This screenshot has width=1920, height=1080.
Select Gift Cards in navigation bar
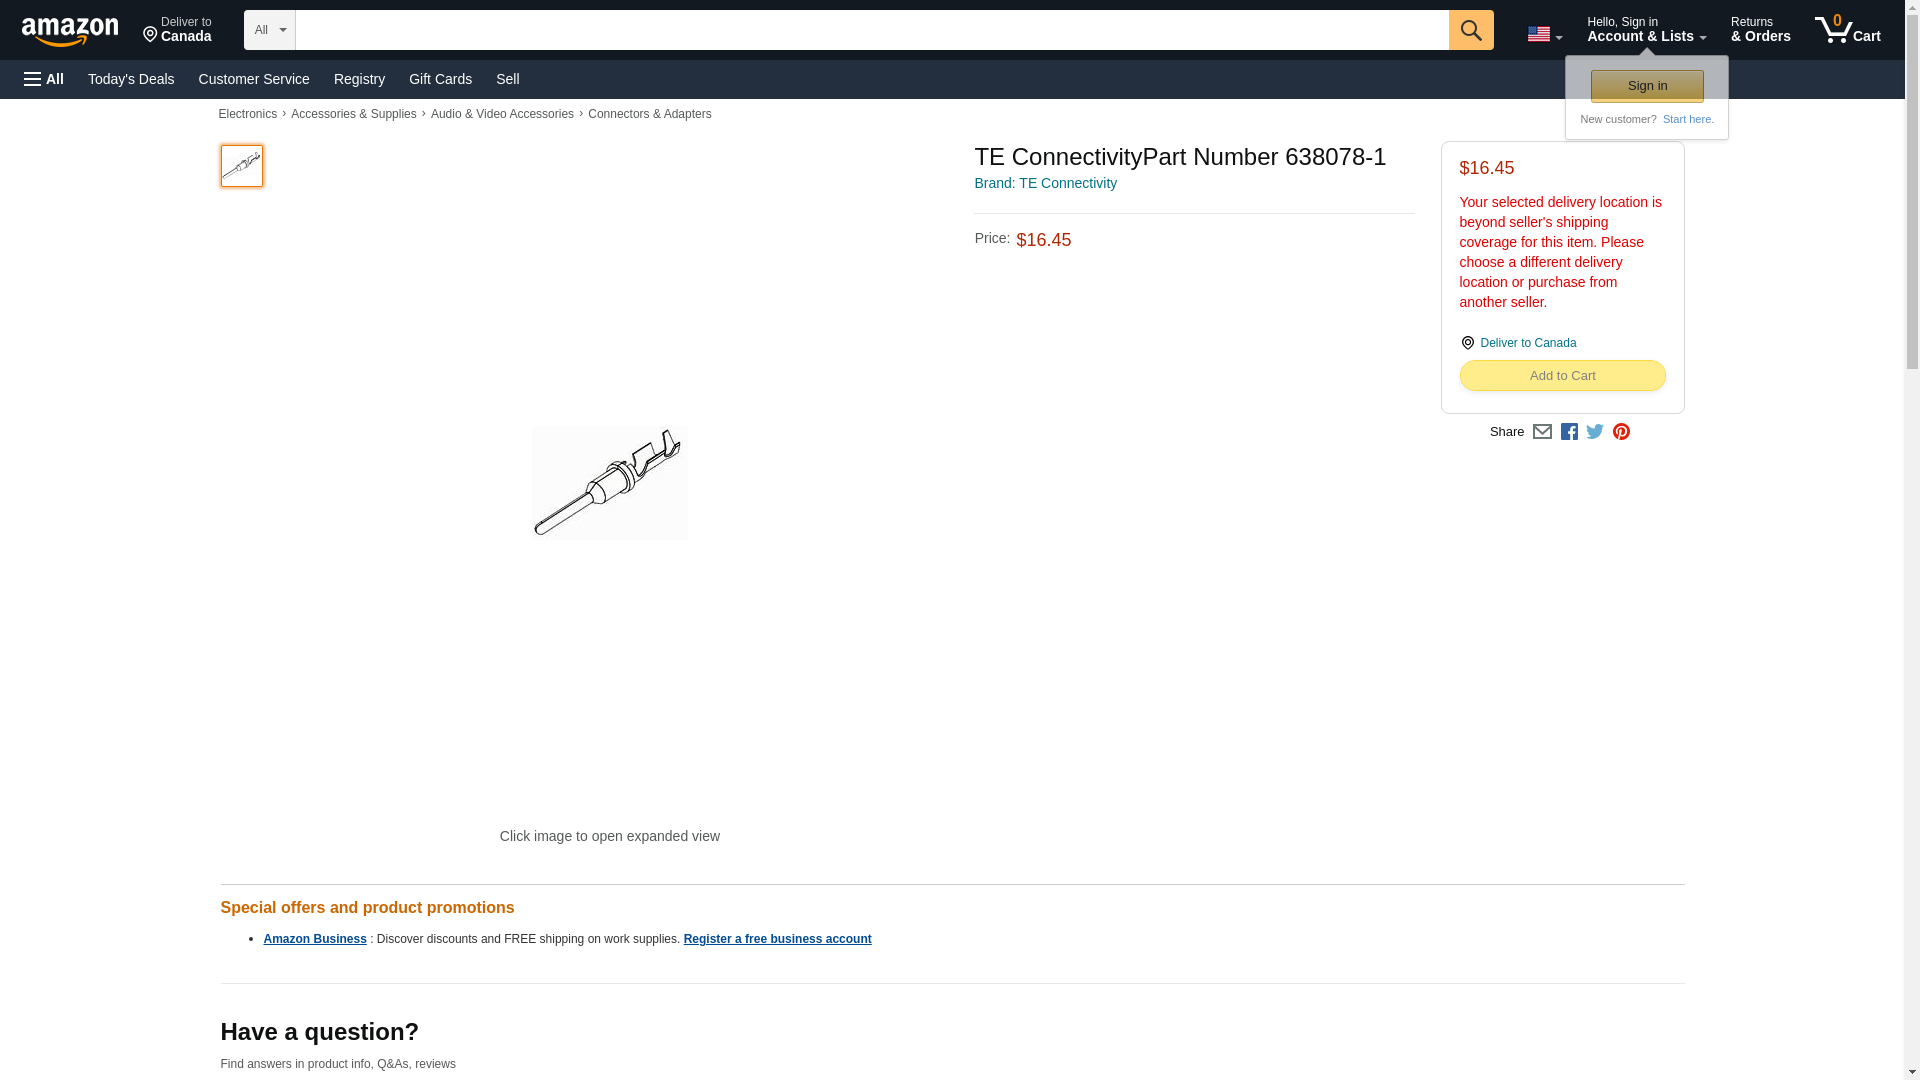[440, 79]
